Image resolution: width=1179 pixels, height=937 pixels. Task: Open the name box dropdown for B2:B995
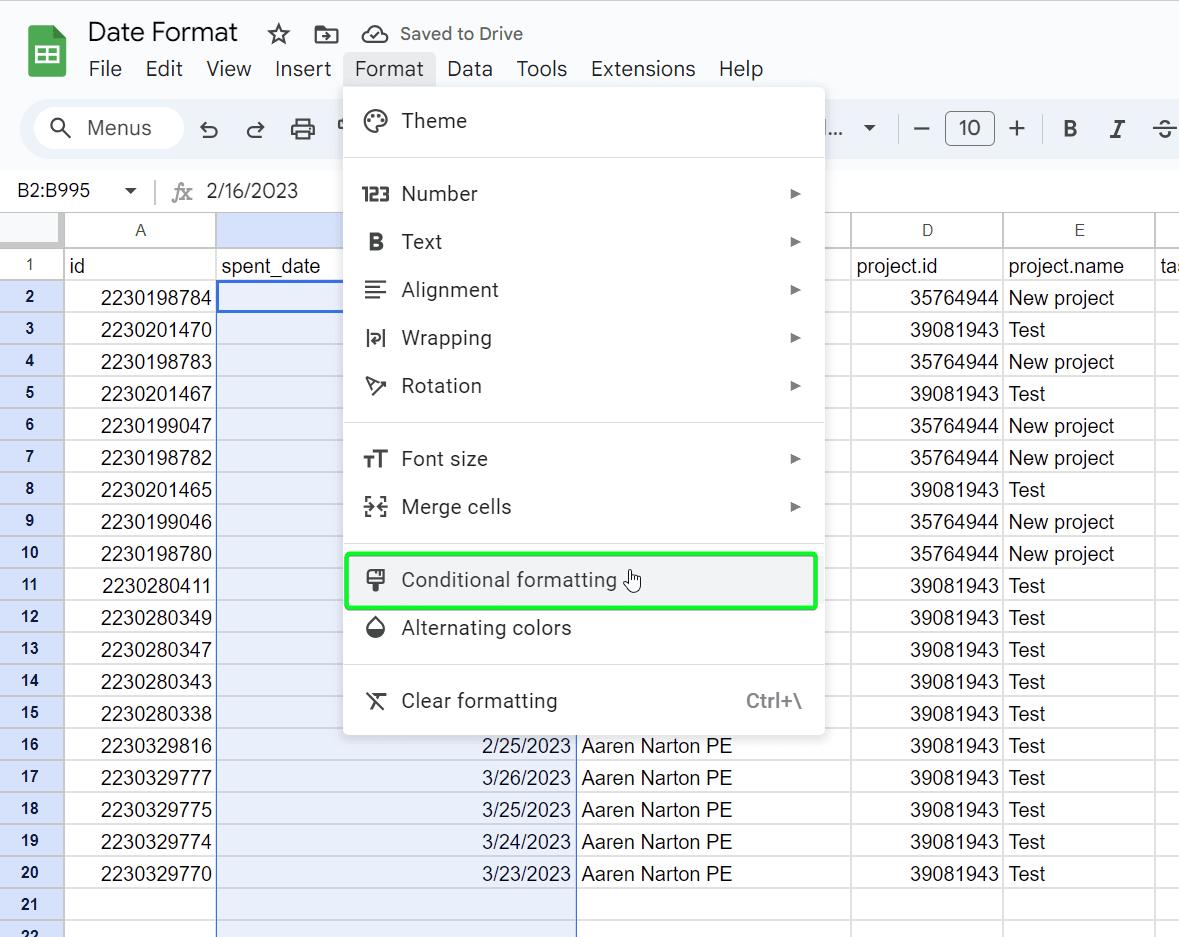point(131,190)
